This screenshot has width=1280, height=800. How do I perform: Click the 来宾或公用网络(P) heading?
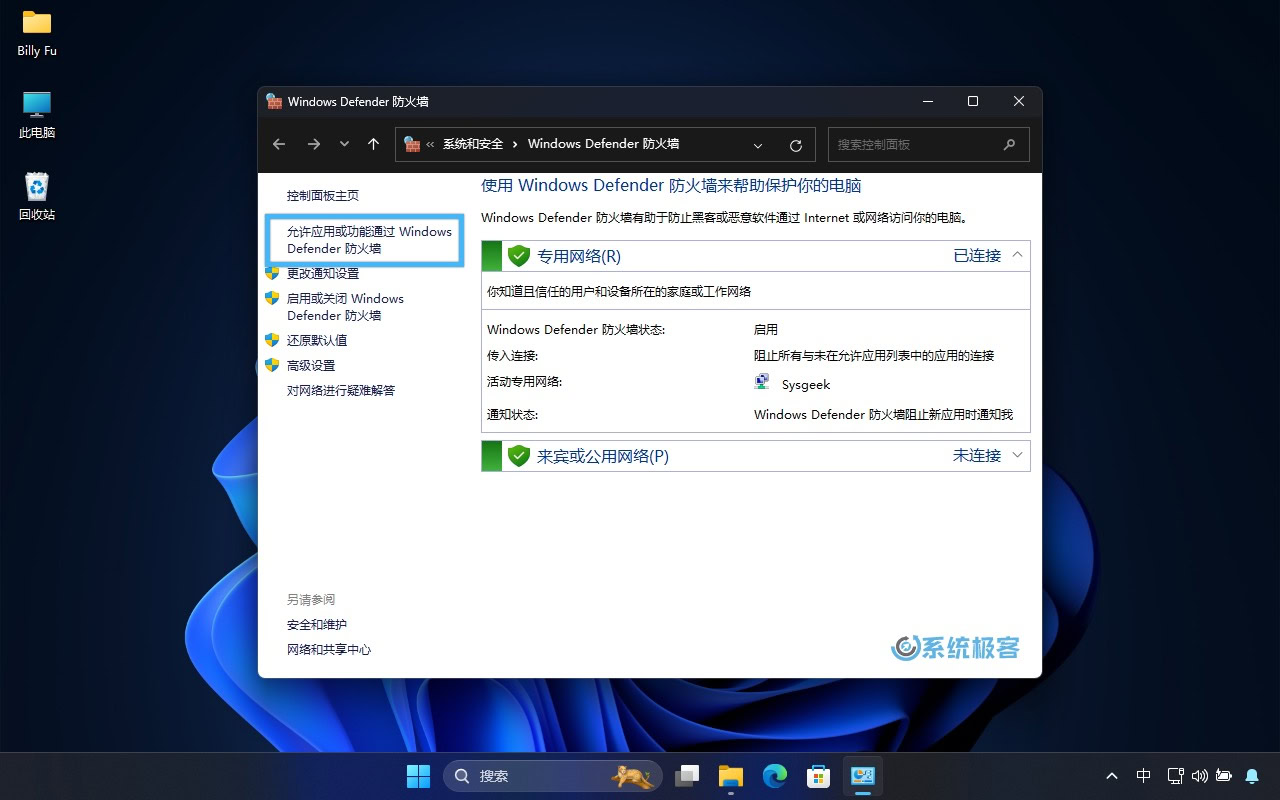[603, 456]
